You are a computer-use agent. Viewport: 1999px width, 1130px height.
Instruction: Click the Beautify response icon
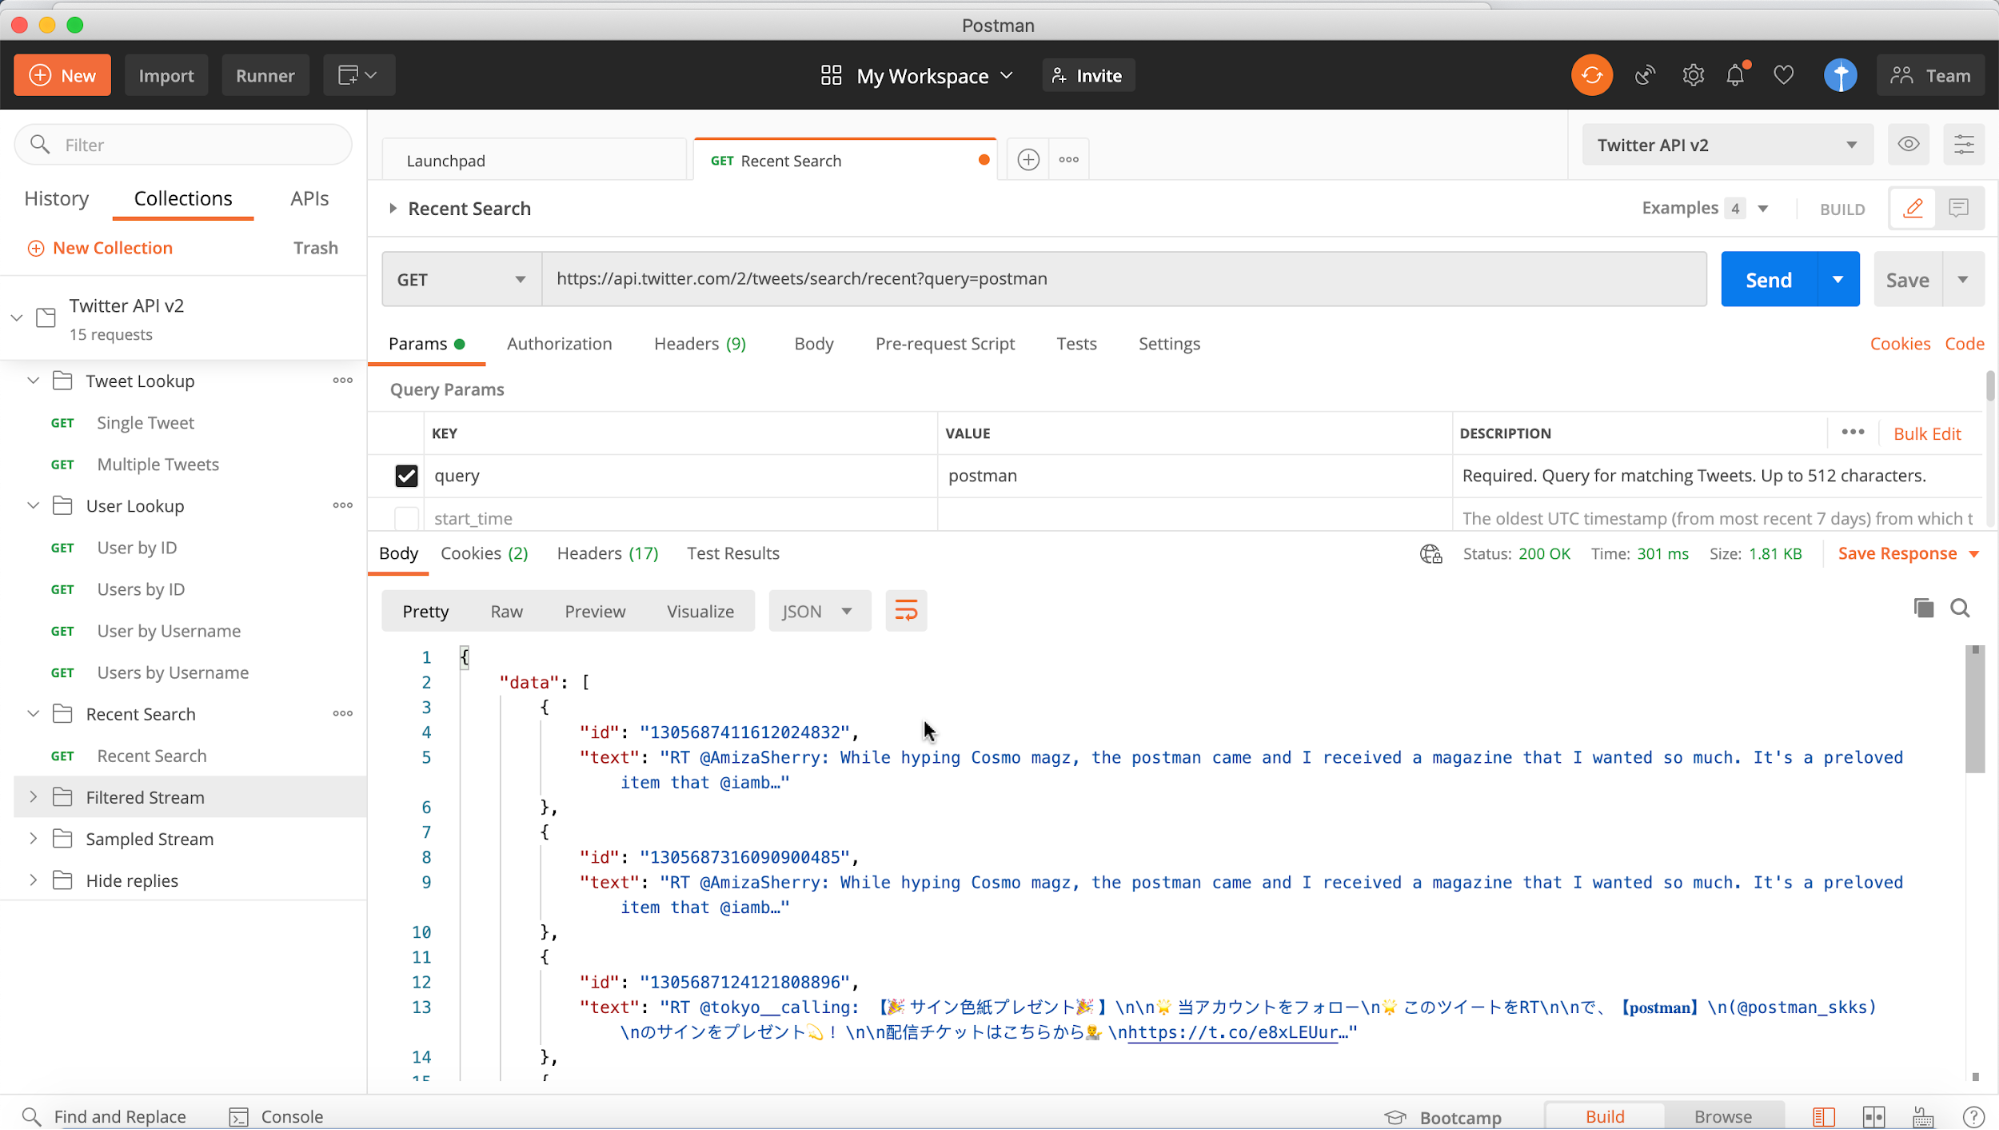pos(903,610)
